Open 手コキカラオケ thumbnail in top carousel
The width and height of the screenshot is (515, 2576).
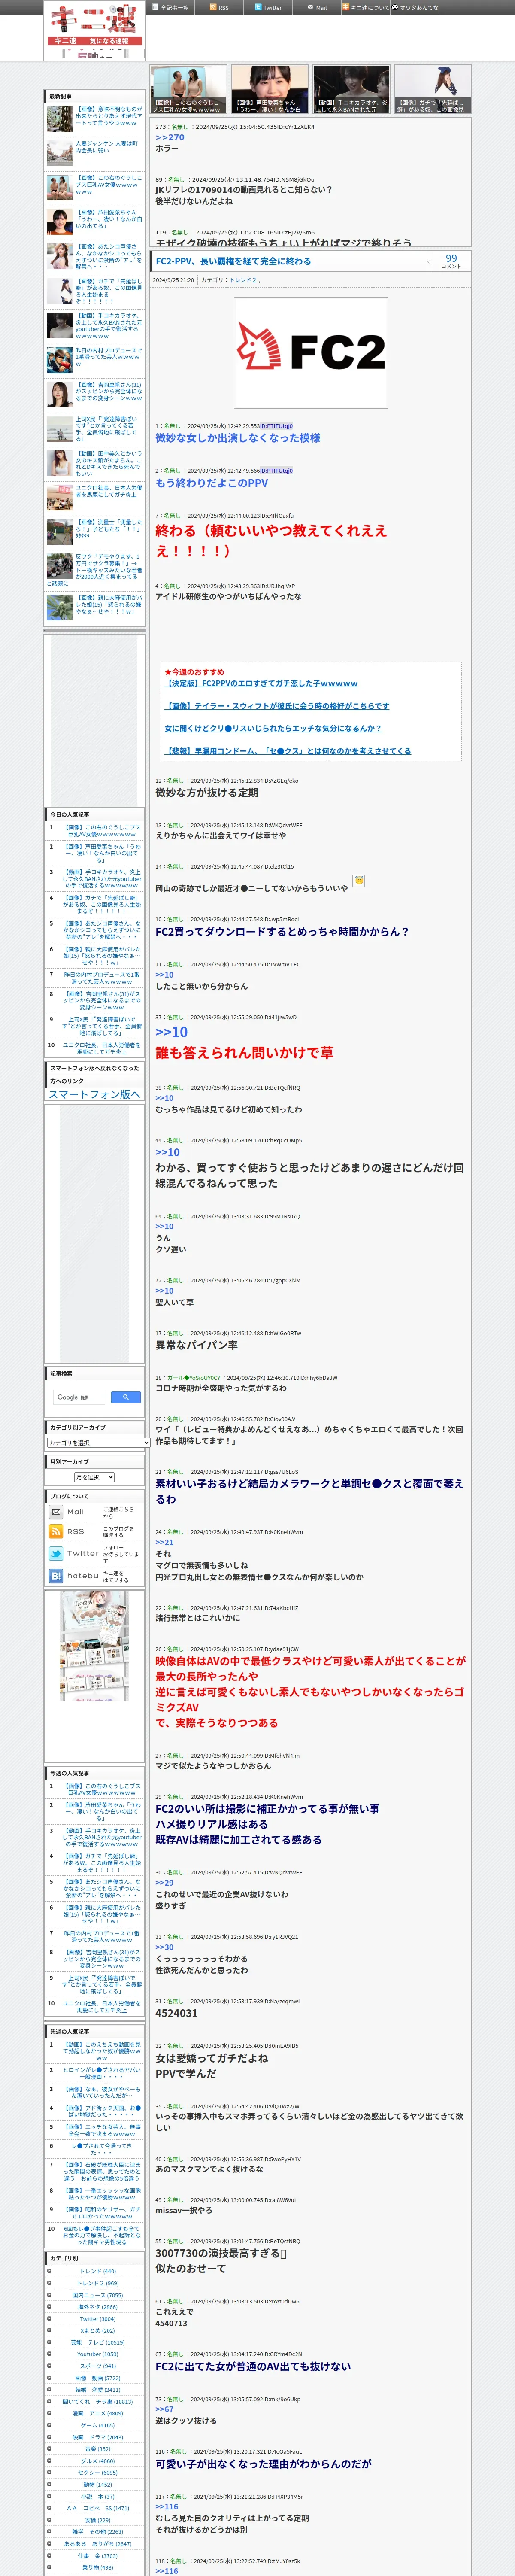[x=351, y=89]
